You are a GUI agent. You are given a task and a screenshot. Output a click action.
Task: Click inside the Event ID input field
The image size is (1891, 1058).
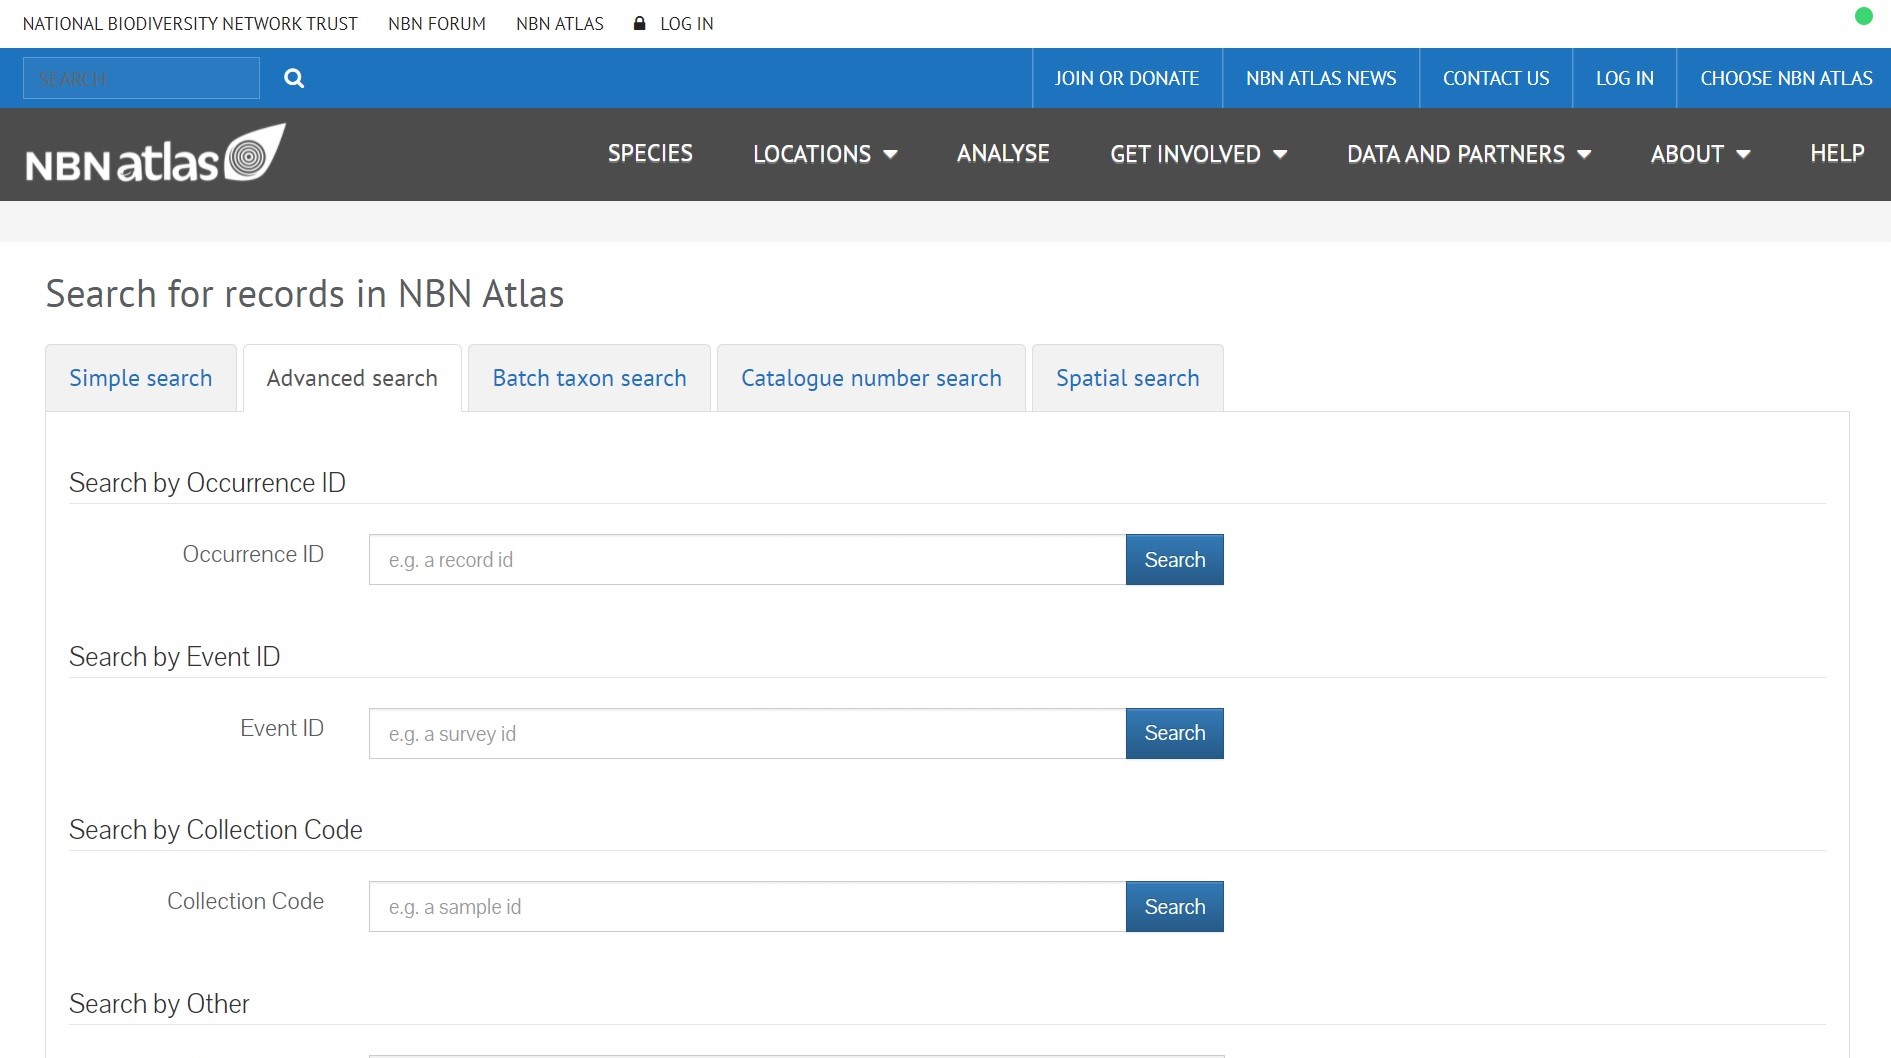click(x=746, y=733)
